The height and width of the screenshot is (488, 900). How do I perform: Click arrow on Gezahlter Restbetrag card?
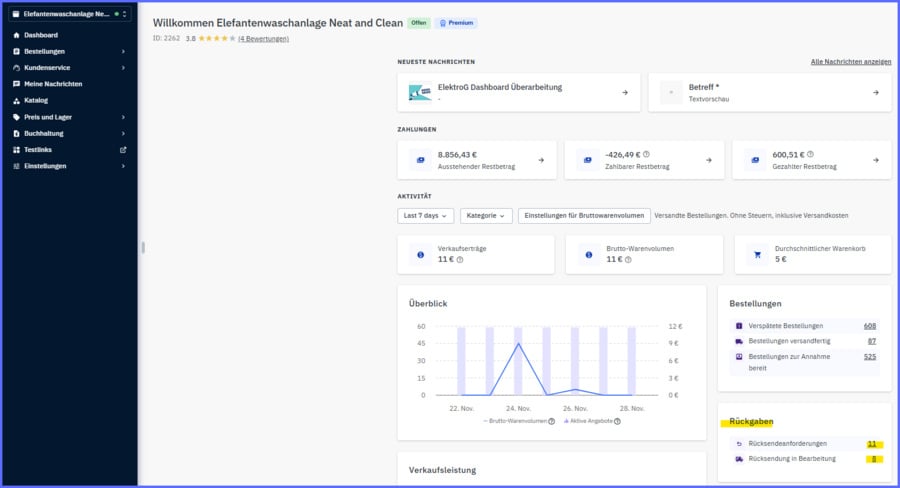875,160
